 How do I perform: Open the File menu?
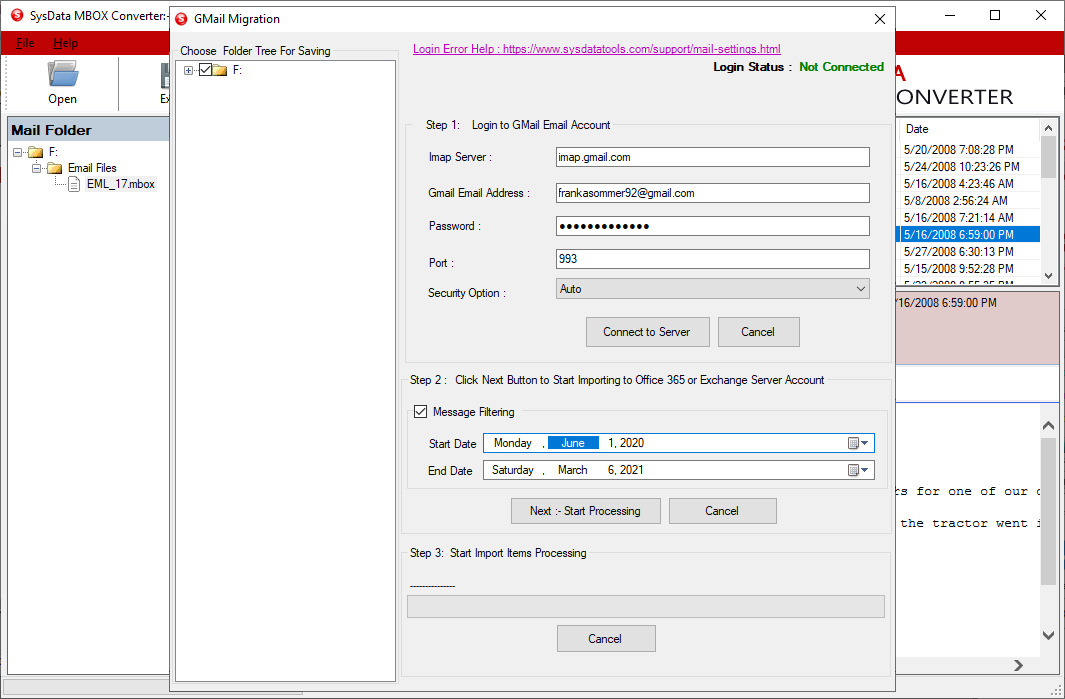coord(25,43)
